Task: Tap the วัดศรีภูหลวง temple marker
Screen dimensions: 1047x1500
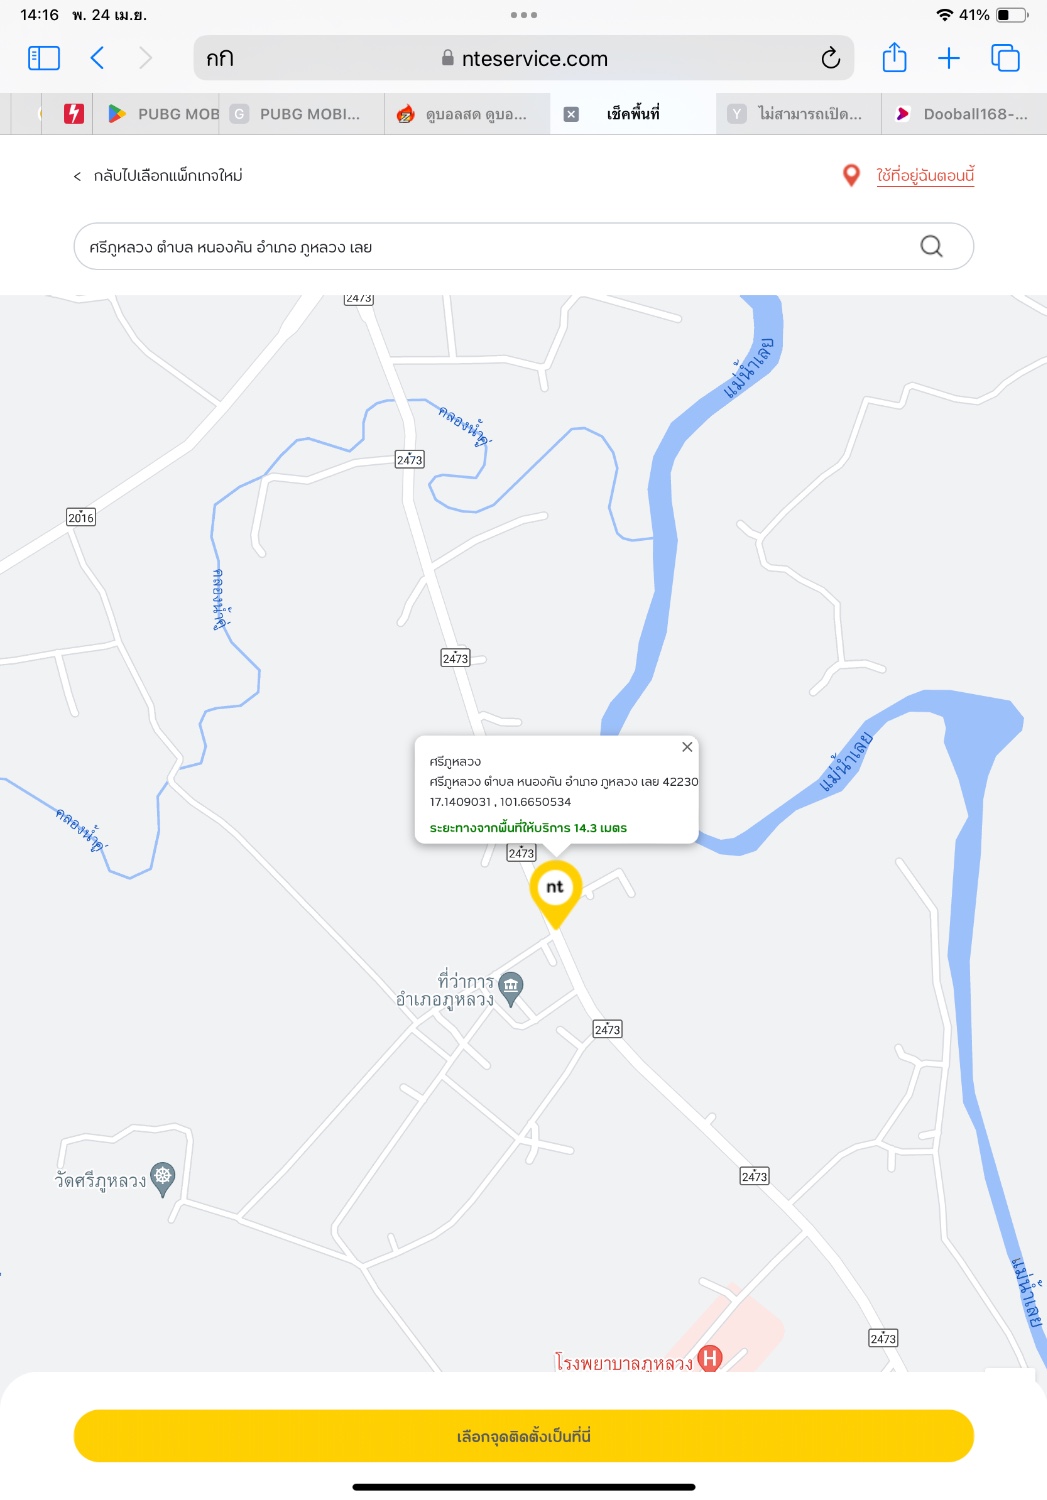Action: [163, 1178]
